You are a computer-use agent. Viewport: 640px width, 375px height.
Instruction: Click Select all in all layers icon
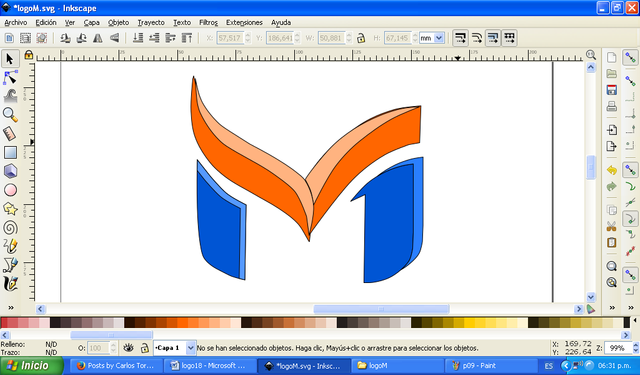(x=25, y=38)
